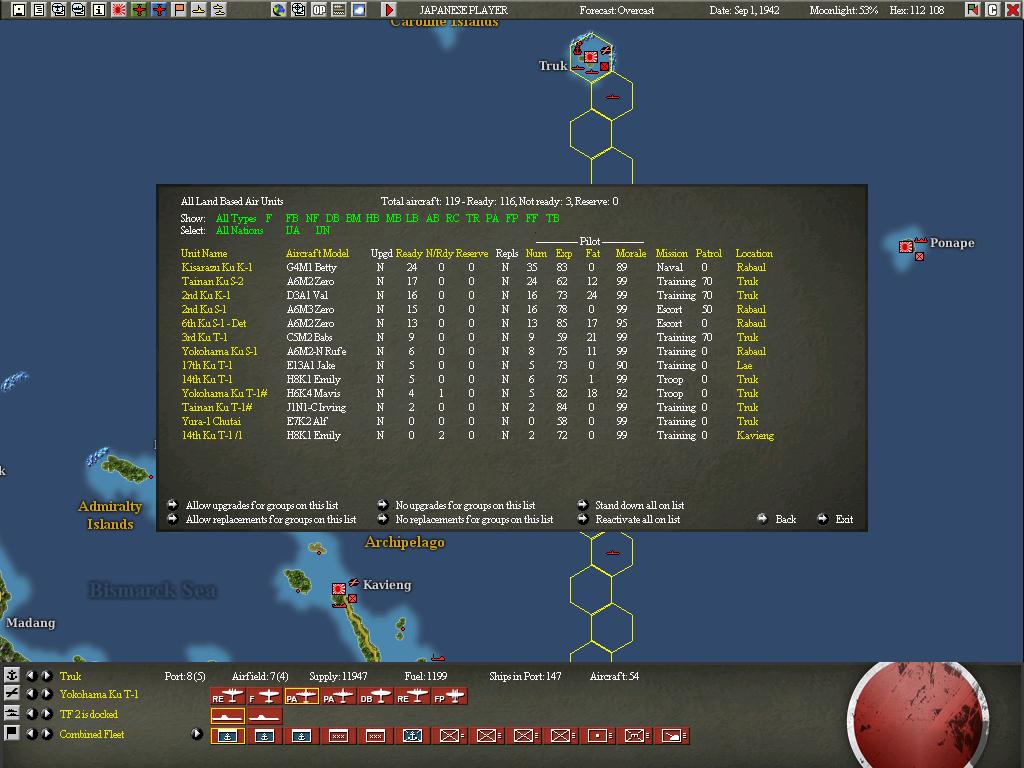Sort list by Location column

(x=754, y=253)
